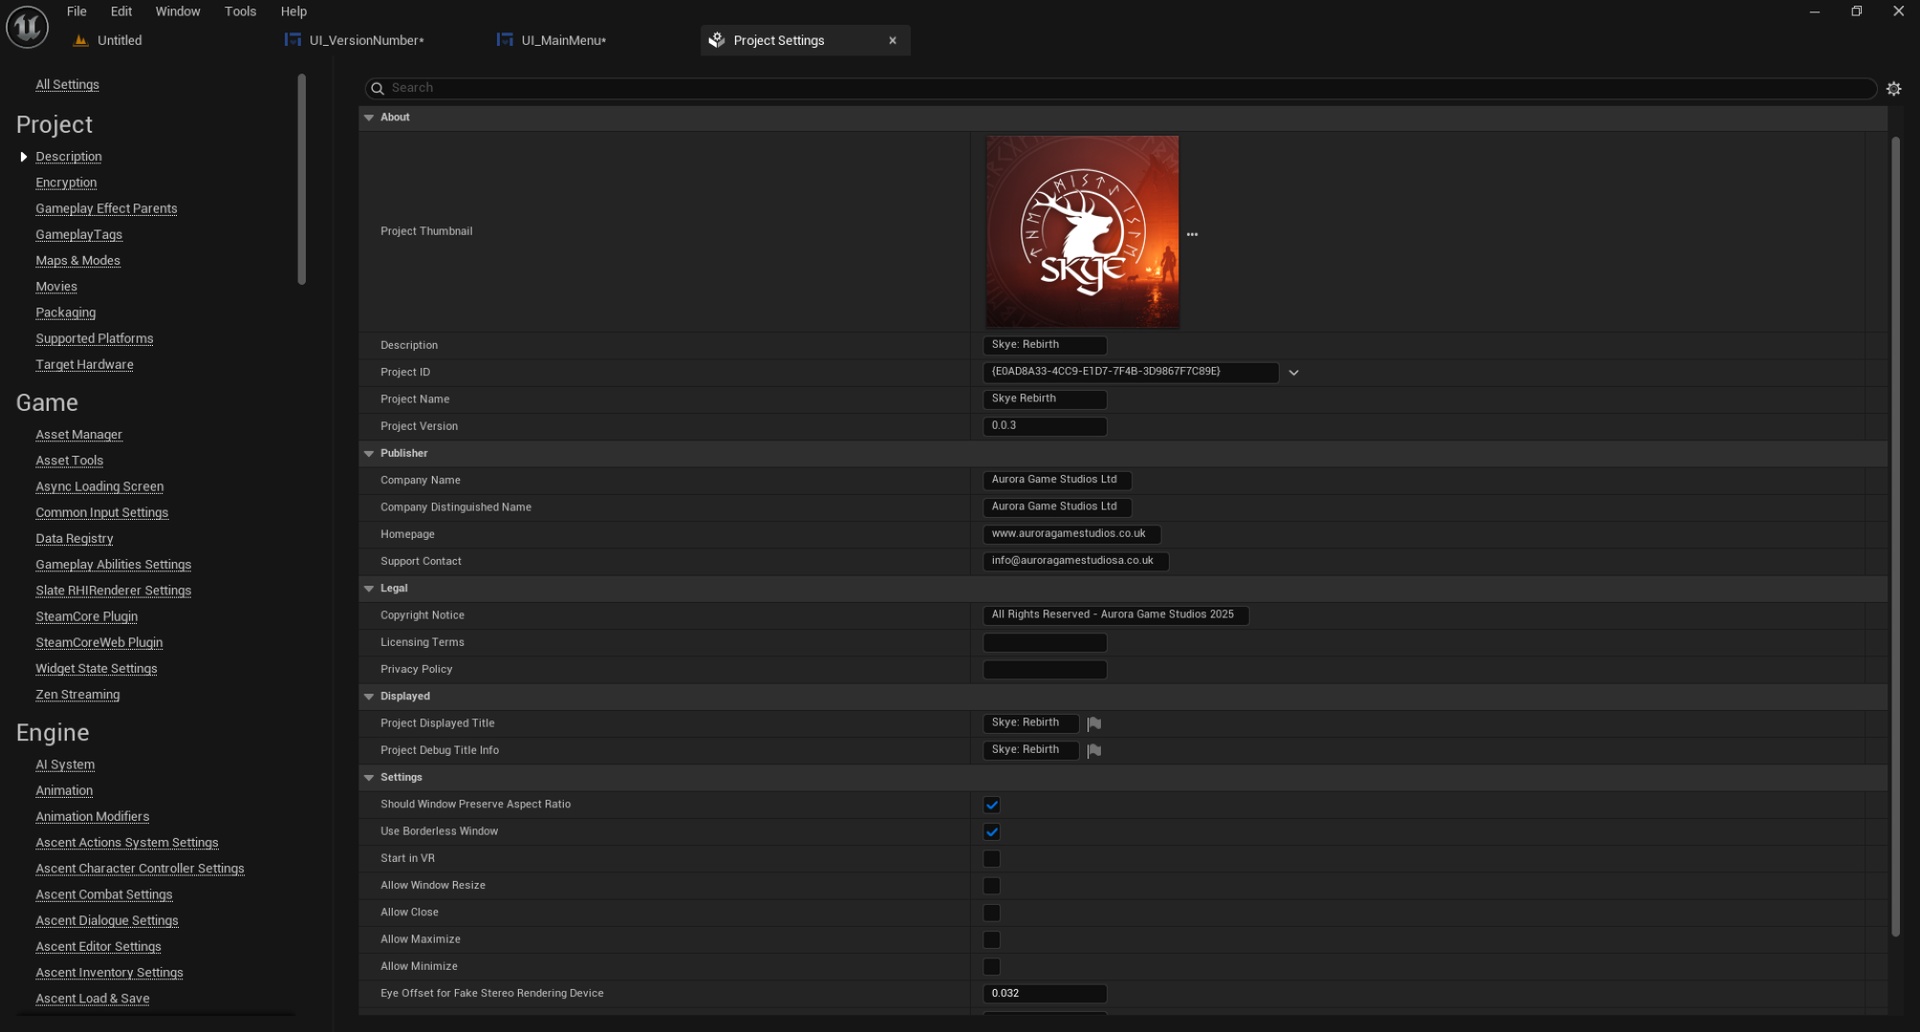
Task: Open the Edit menu
Action: pos(121,11)
